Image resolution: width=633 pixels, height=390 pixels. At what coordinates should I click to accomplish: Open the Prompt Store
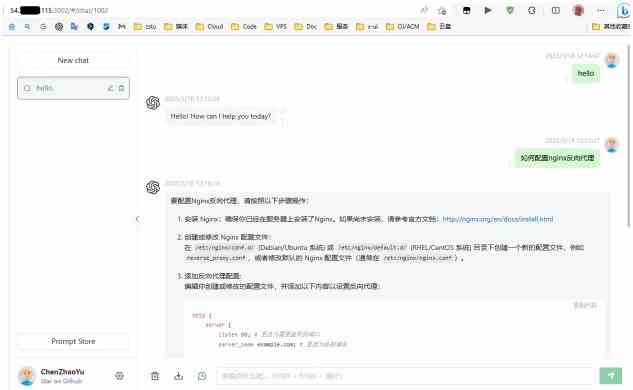tap(73, 341)
